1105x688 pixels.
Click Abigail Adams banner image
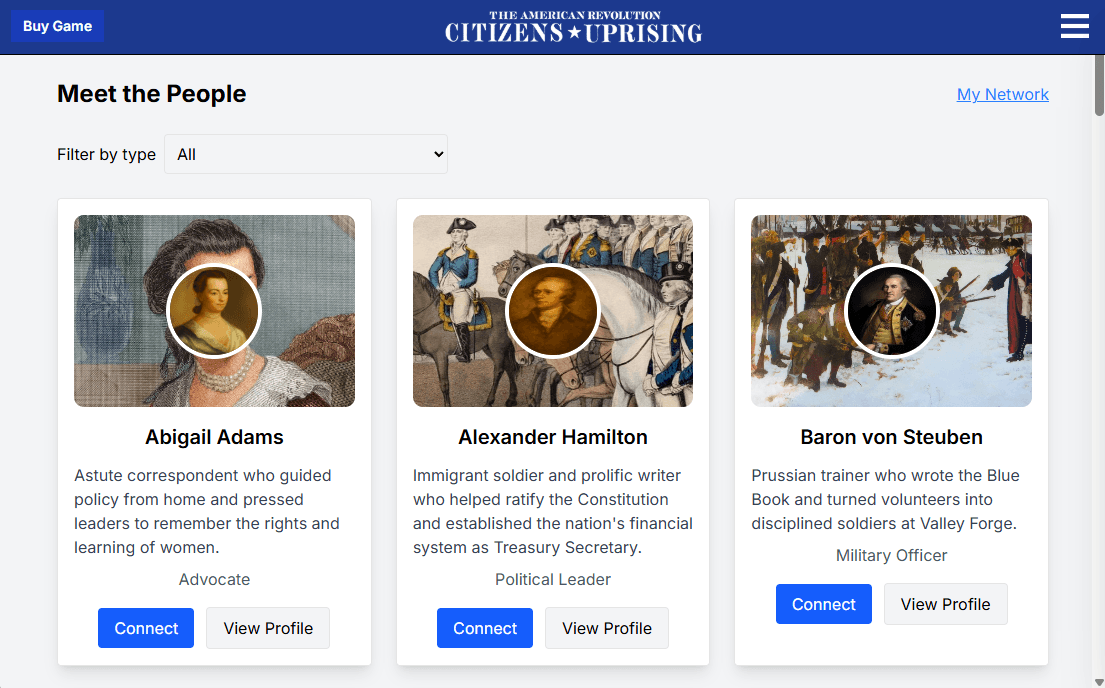coord(110,260)
